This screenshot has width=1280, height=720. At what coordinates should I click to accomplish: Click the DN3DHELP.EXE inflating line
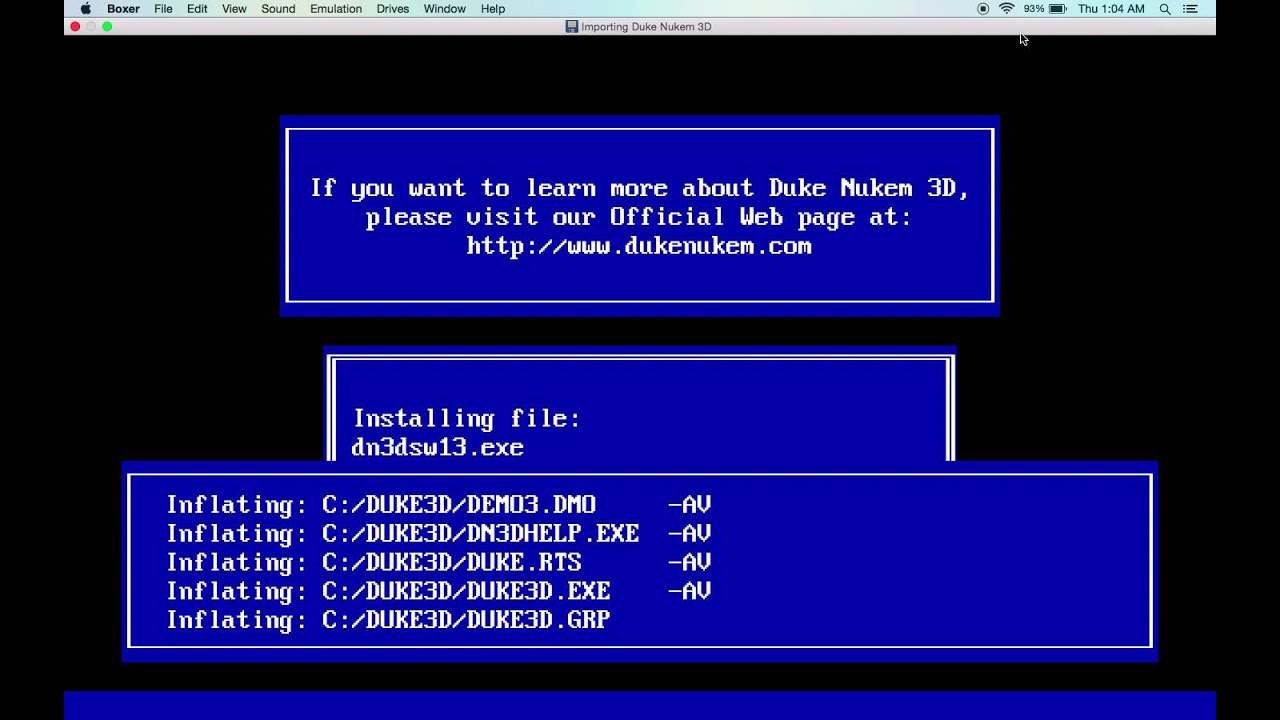439,534
